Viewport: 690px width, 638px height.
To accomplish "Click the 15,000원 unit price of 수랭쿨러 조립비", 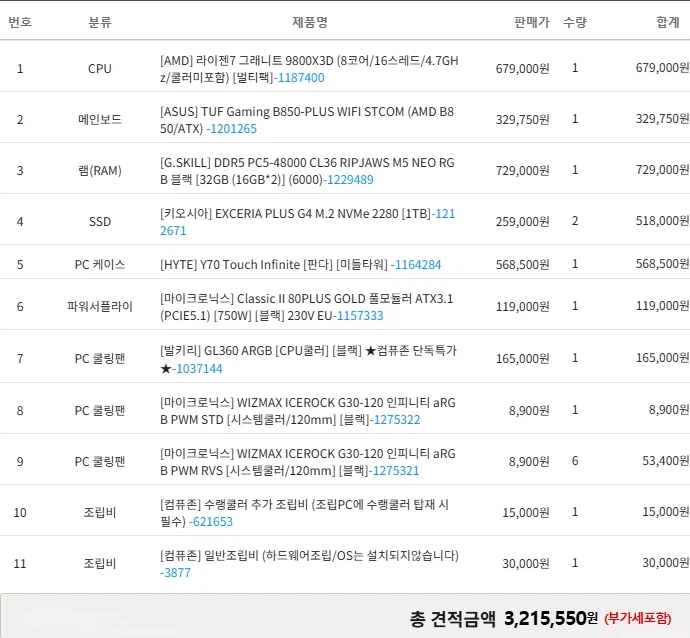I will coord(526,513).
